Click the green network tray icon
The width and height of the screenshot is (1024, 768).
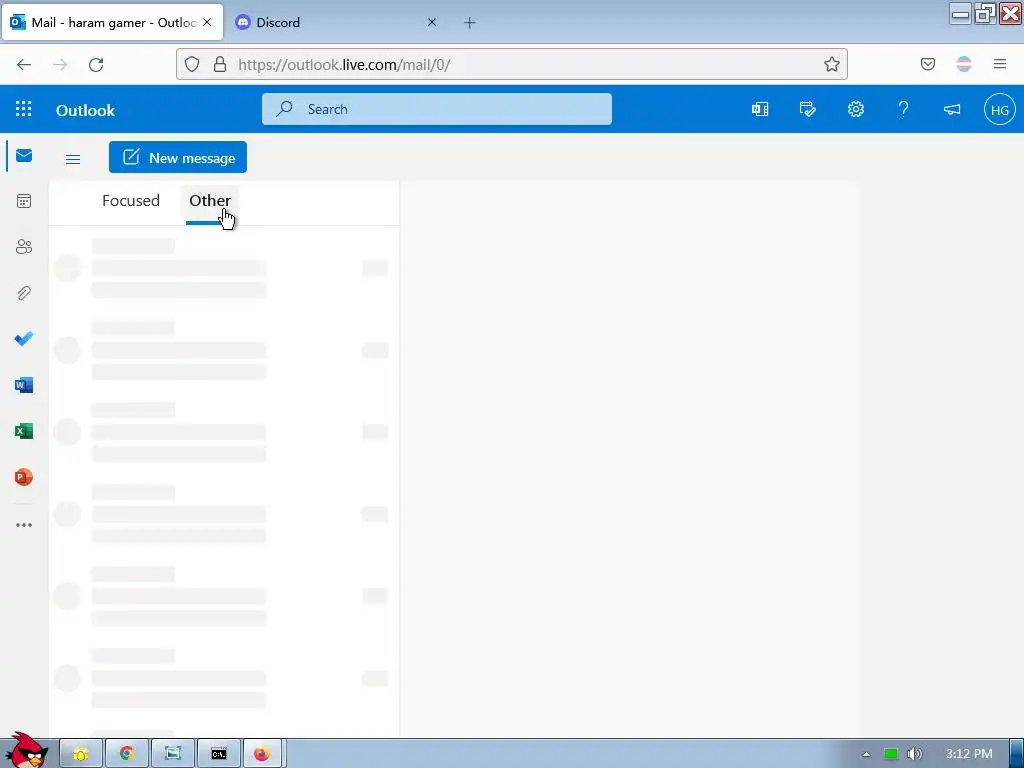(x=891, y=754)
